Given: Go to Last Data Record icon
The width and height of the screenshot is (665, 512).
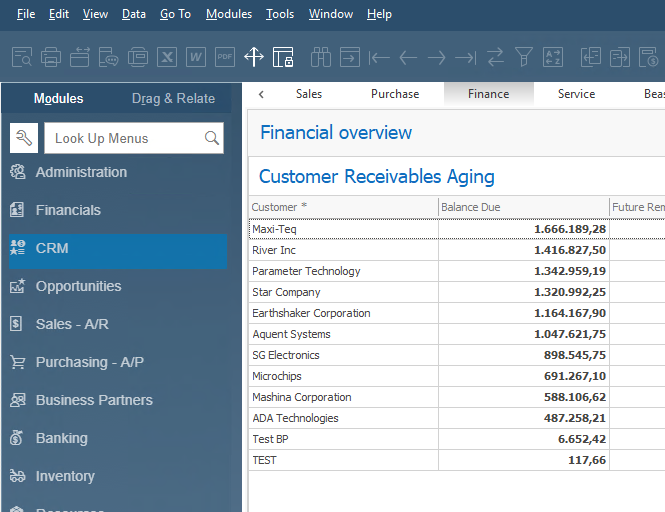Looking at the screenshot, I should click(466, 57).
